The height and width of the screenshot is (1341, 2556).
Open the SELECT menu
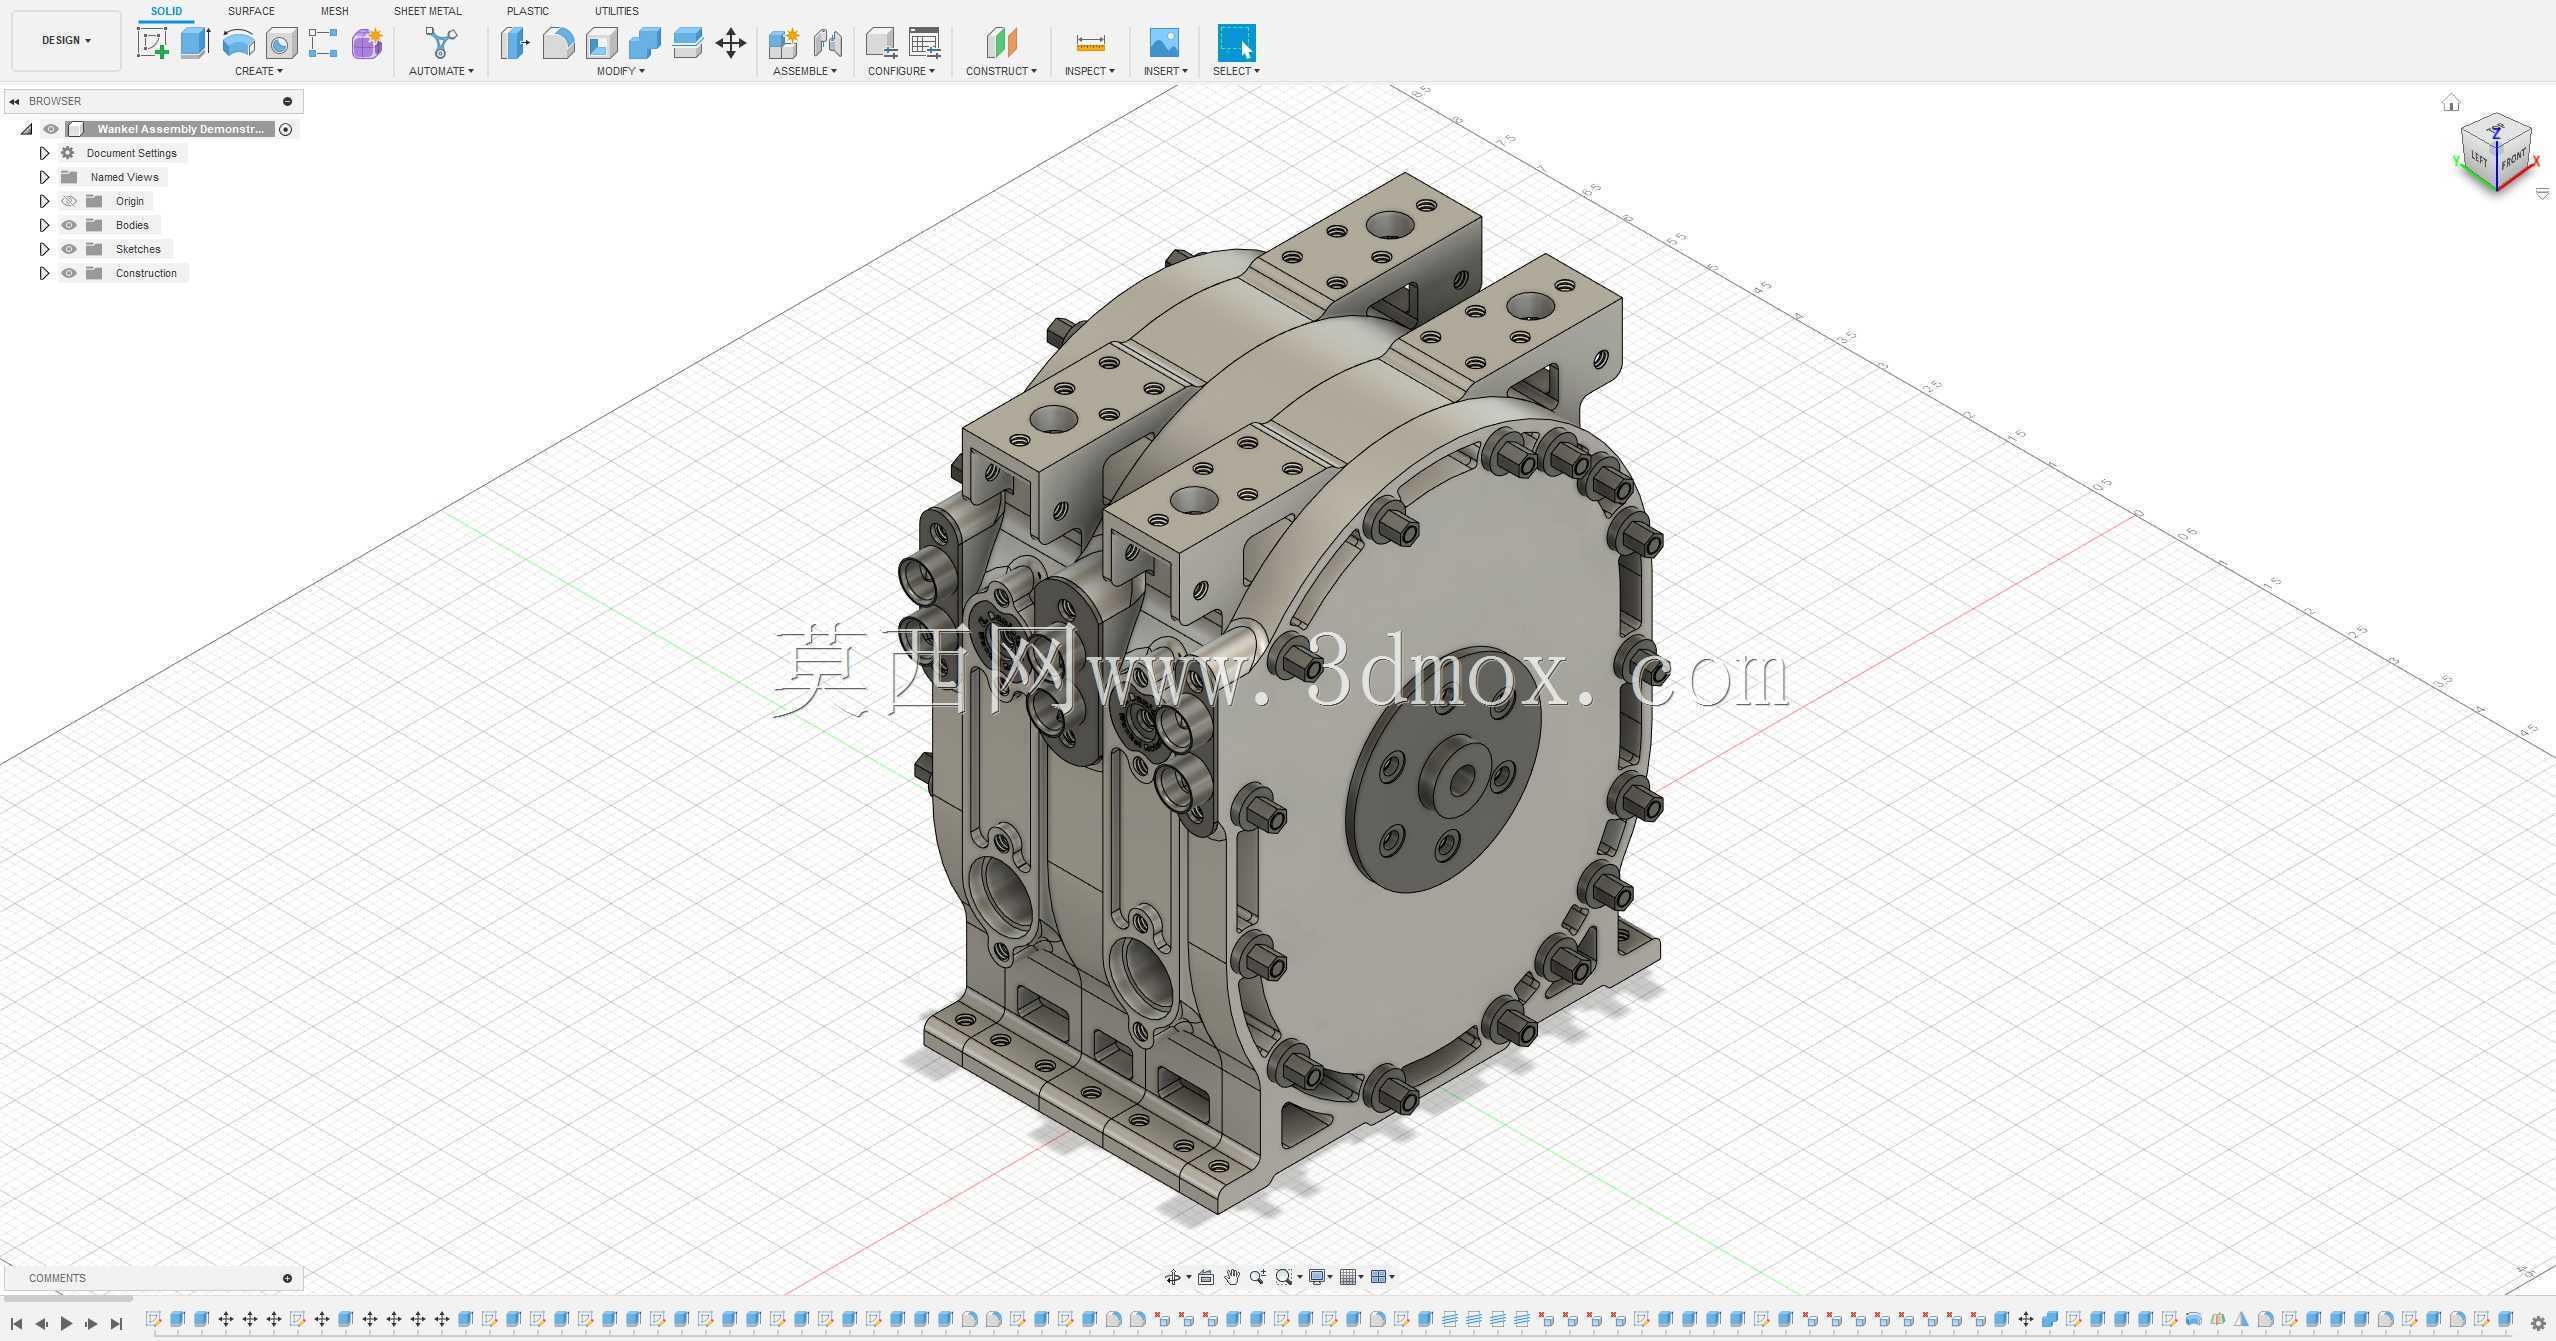(1236, 71)
